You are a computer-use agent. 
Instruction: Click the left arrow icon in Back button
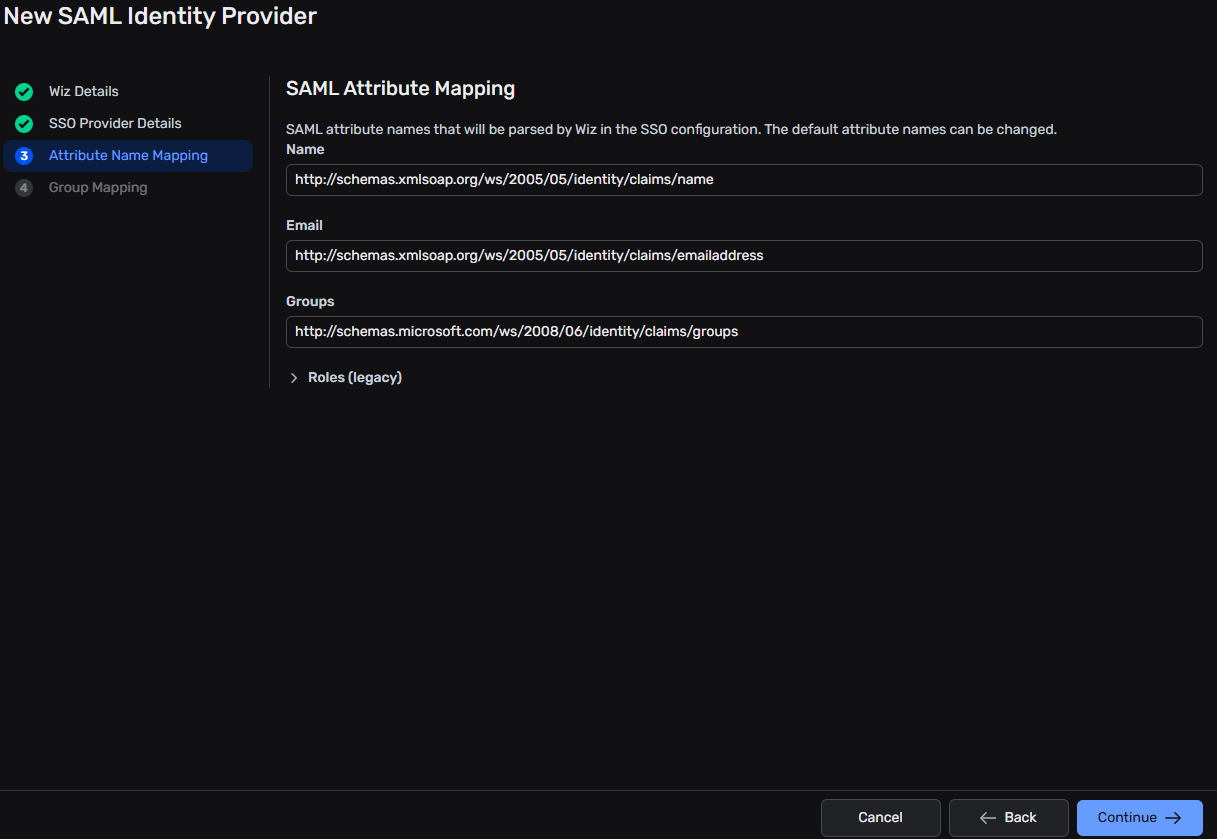click(x=988, y=818)
